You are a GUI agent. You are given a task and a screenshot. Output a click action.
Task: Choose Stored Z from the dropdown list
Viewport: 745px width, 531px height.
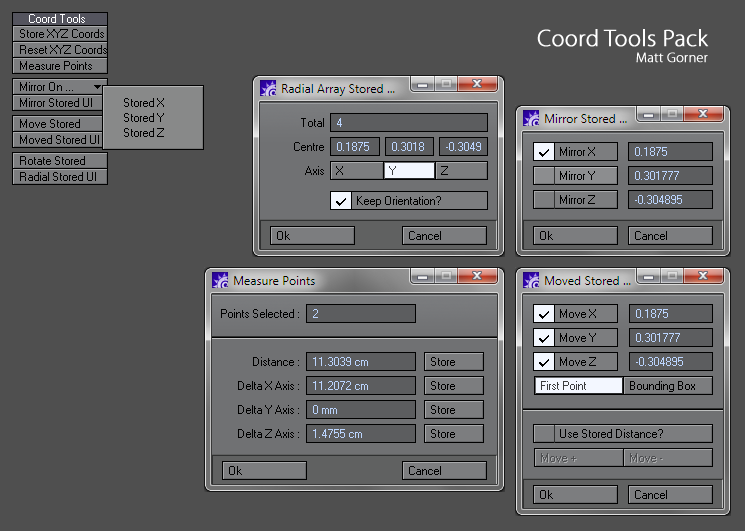coord(144,133)
